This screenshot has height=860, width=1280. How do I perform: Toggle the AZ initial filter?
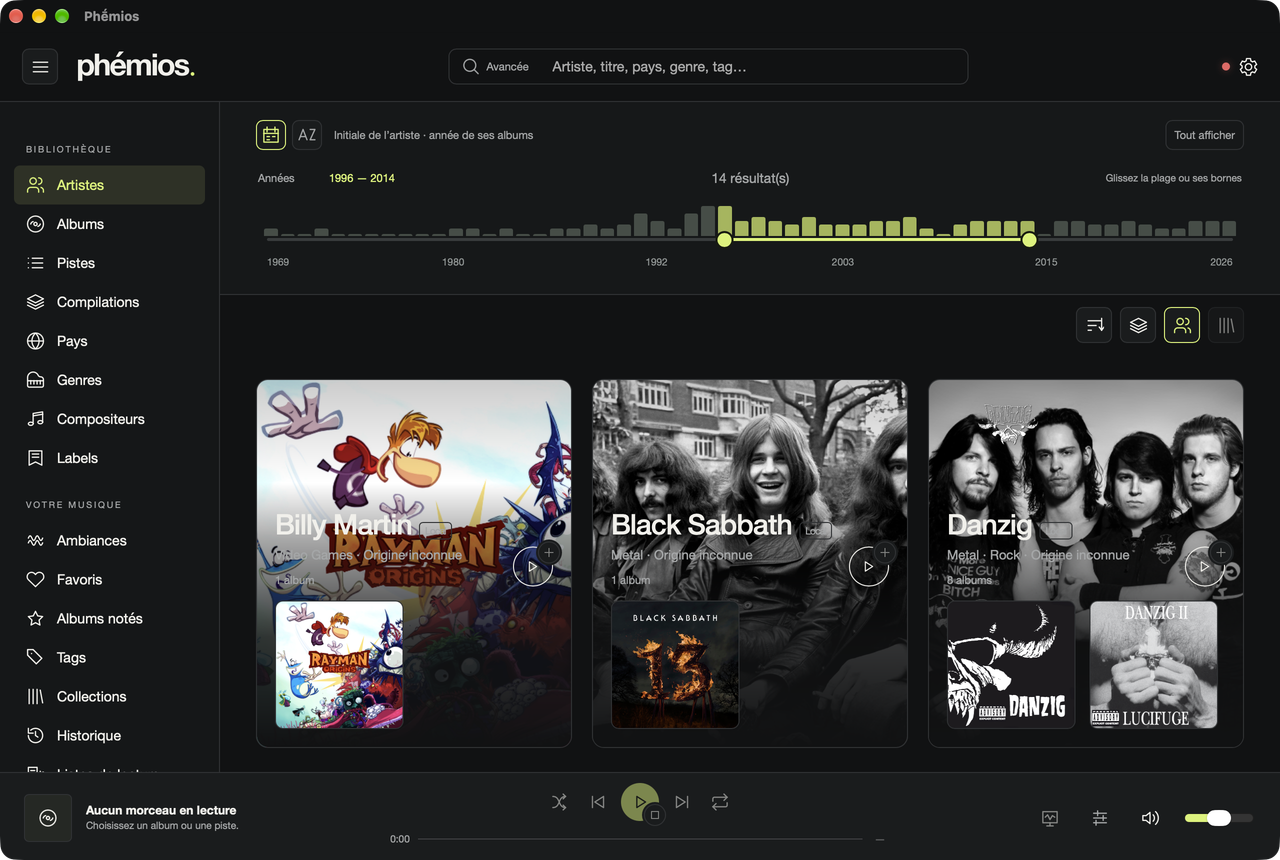307,135
